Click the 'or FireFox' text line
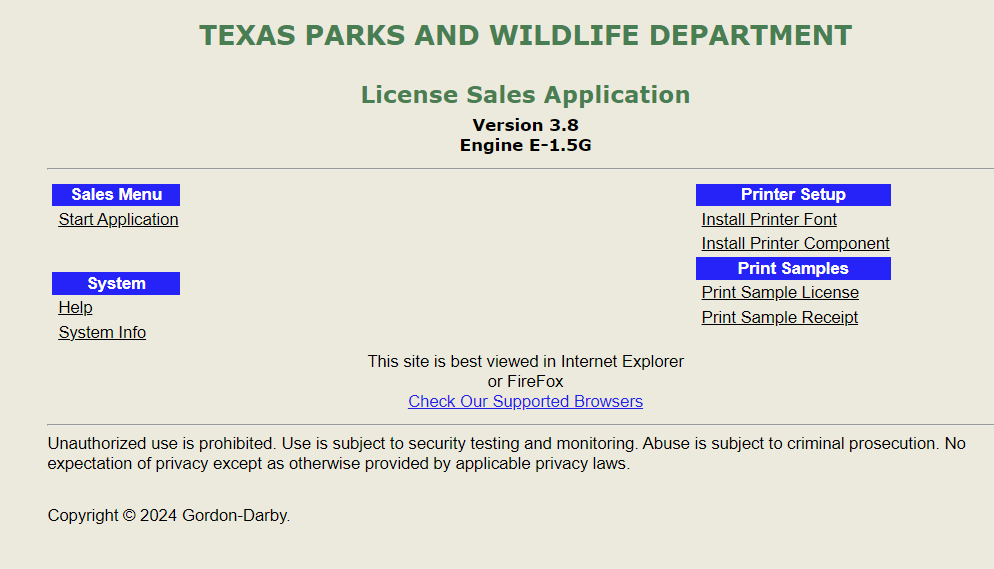This screenshot has height=569, width=994. pyautogui.click(x=525, y=382)
